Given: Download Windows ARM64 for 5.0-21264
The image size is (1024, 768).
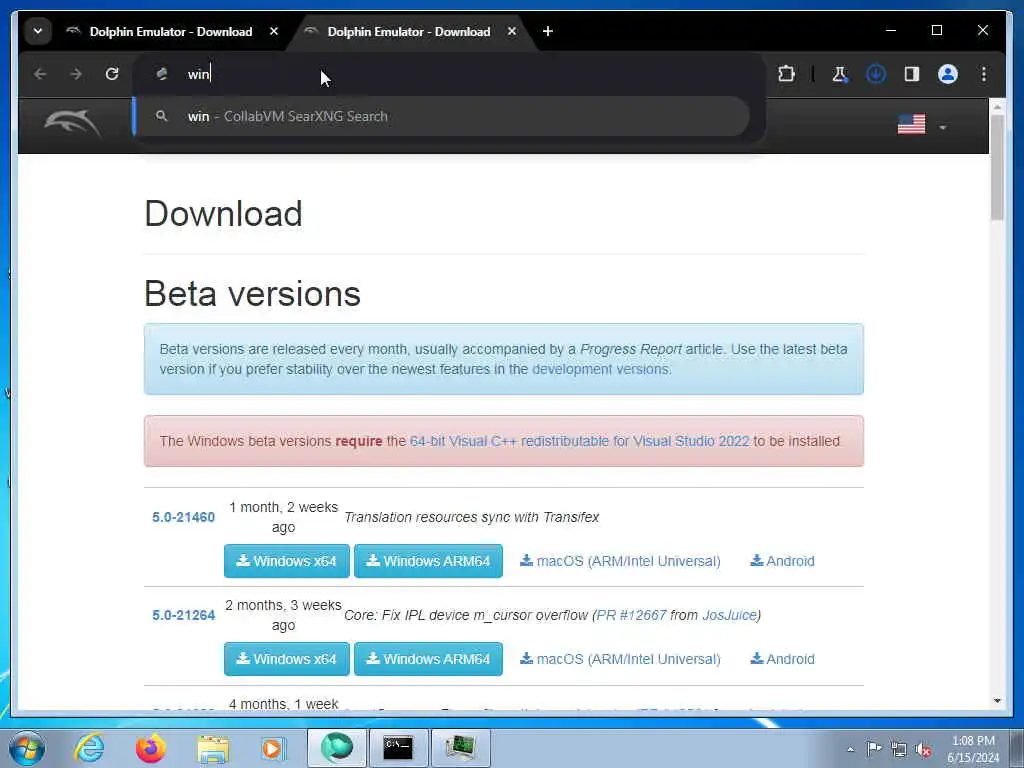Looking at the screenshot, I should tap(428, 659).
